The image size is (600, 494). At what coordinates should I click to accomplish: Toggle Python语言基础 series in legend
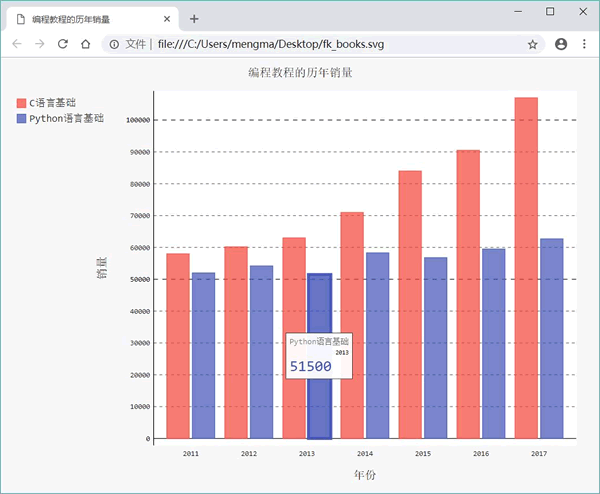60,118
